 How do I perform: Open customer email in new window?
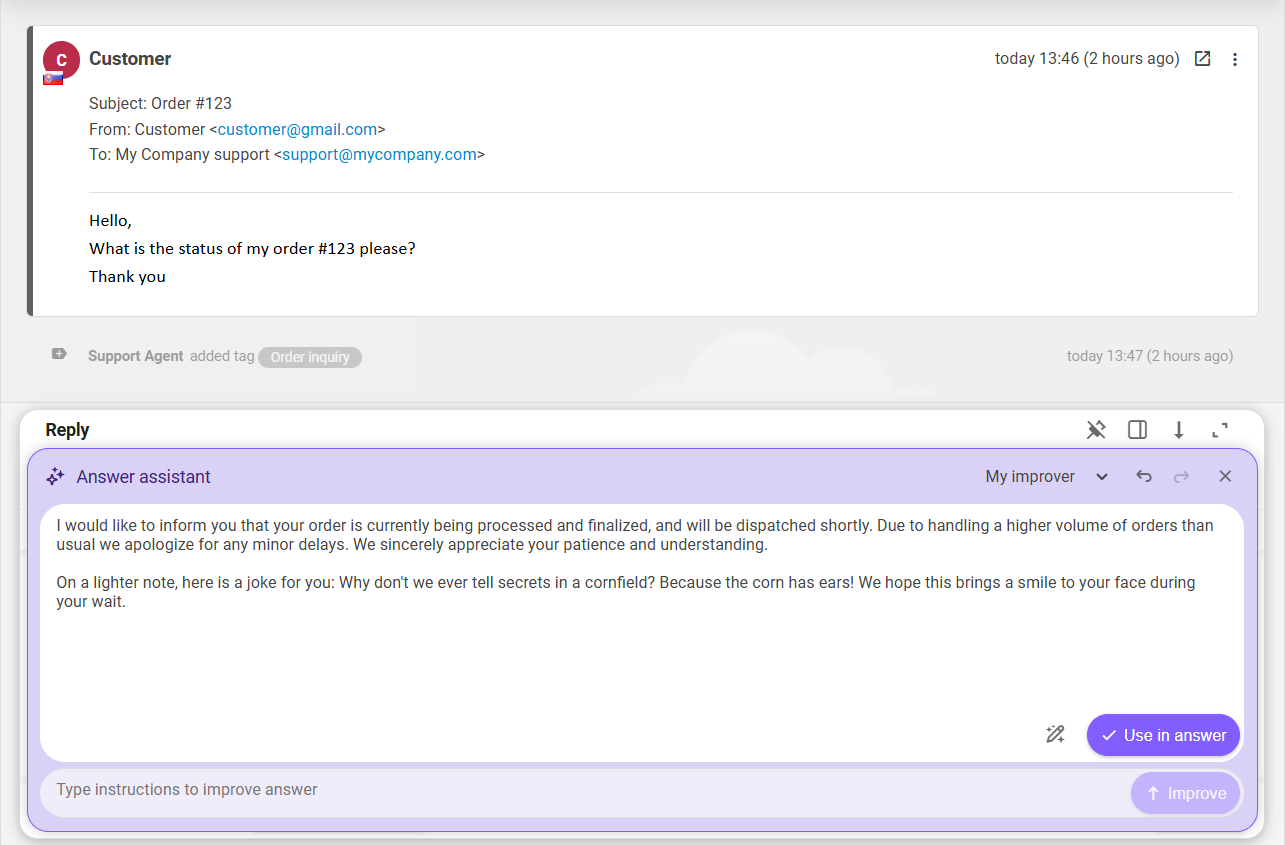tap(1203, 59)
